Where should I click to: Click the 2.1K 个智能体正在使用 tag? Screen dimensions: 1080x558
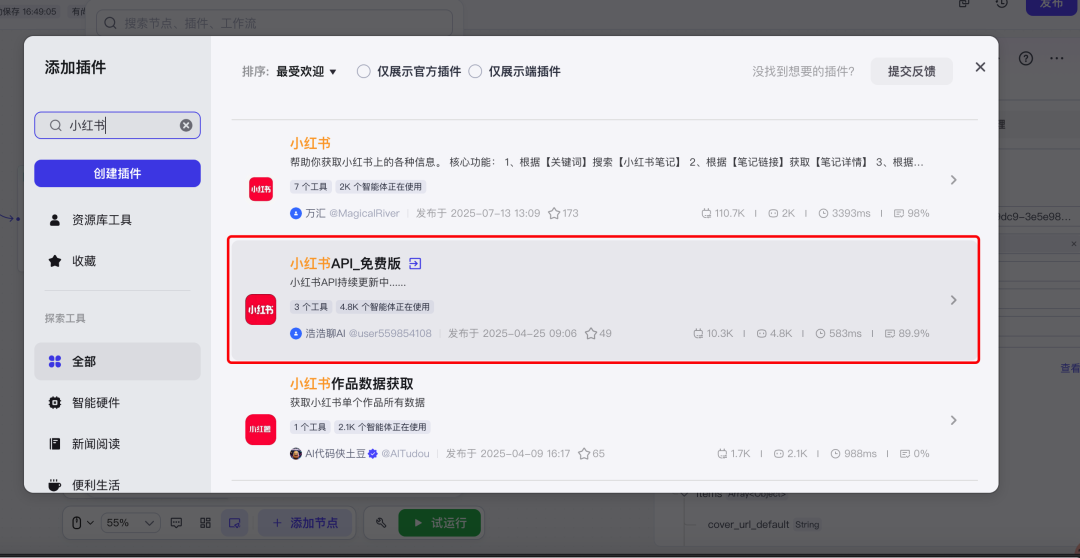[x=382, y=427]
